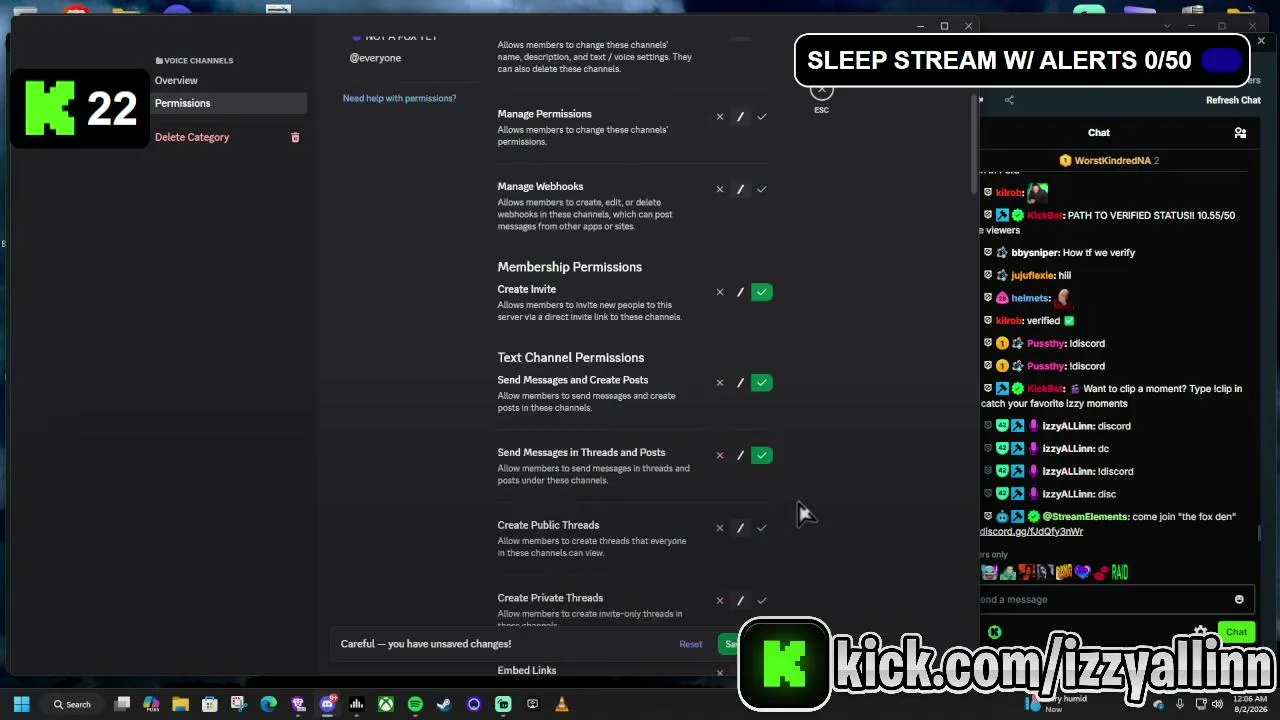
Task: Open File Explorer from the taskbar
Action: [180, 704]
